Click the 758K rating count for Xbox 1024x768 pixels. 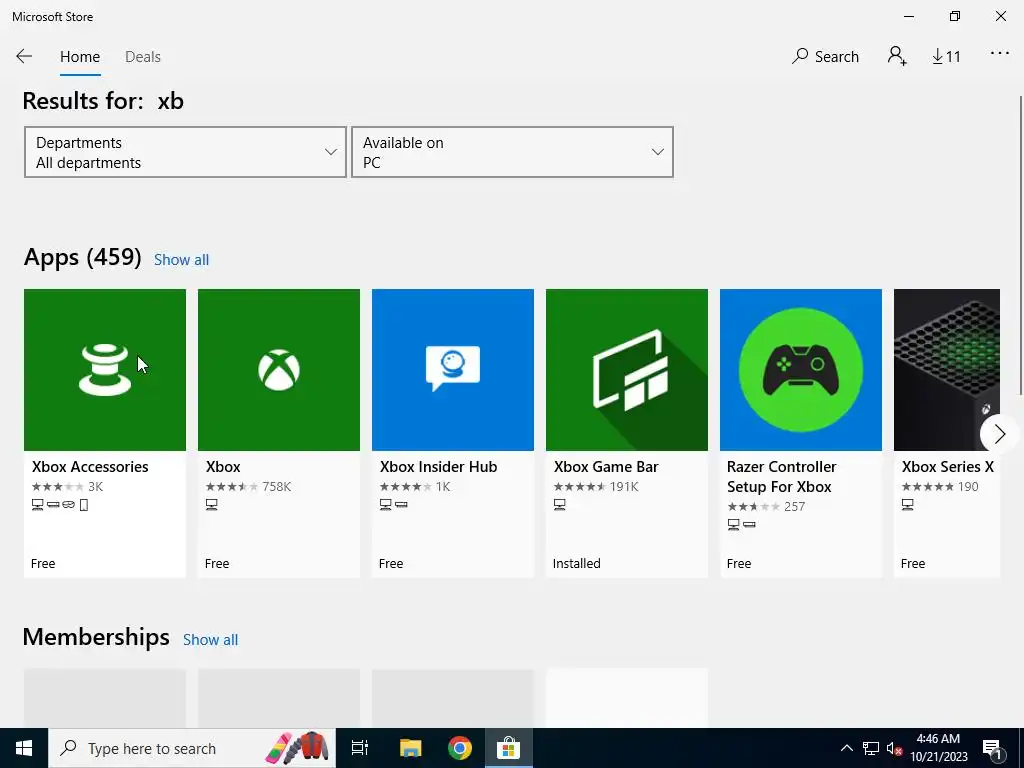(x=277, y=487)
